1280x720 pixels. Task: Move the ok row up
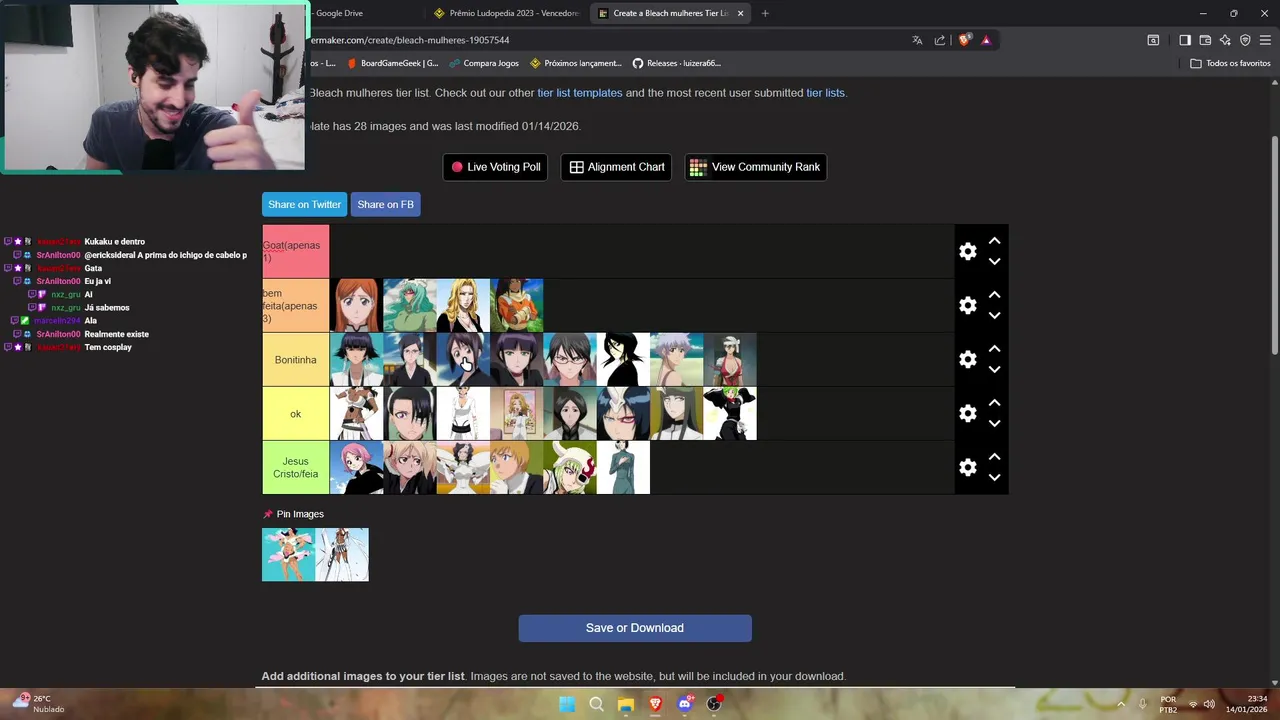click(x=994, y=403)
